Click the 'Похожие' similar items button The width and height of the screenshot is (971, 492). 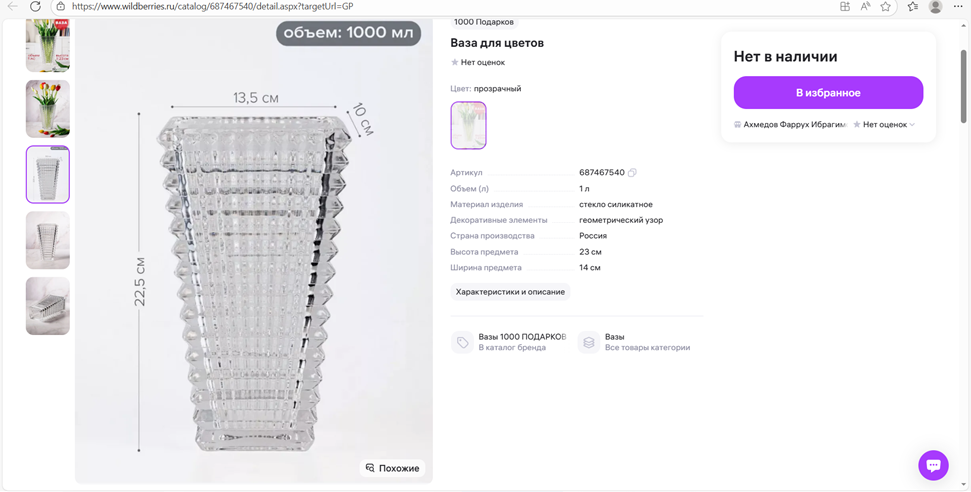(x=392, y=468)
